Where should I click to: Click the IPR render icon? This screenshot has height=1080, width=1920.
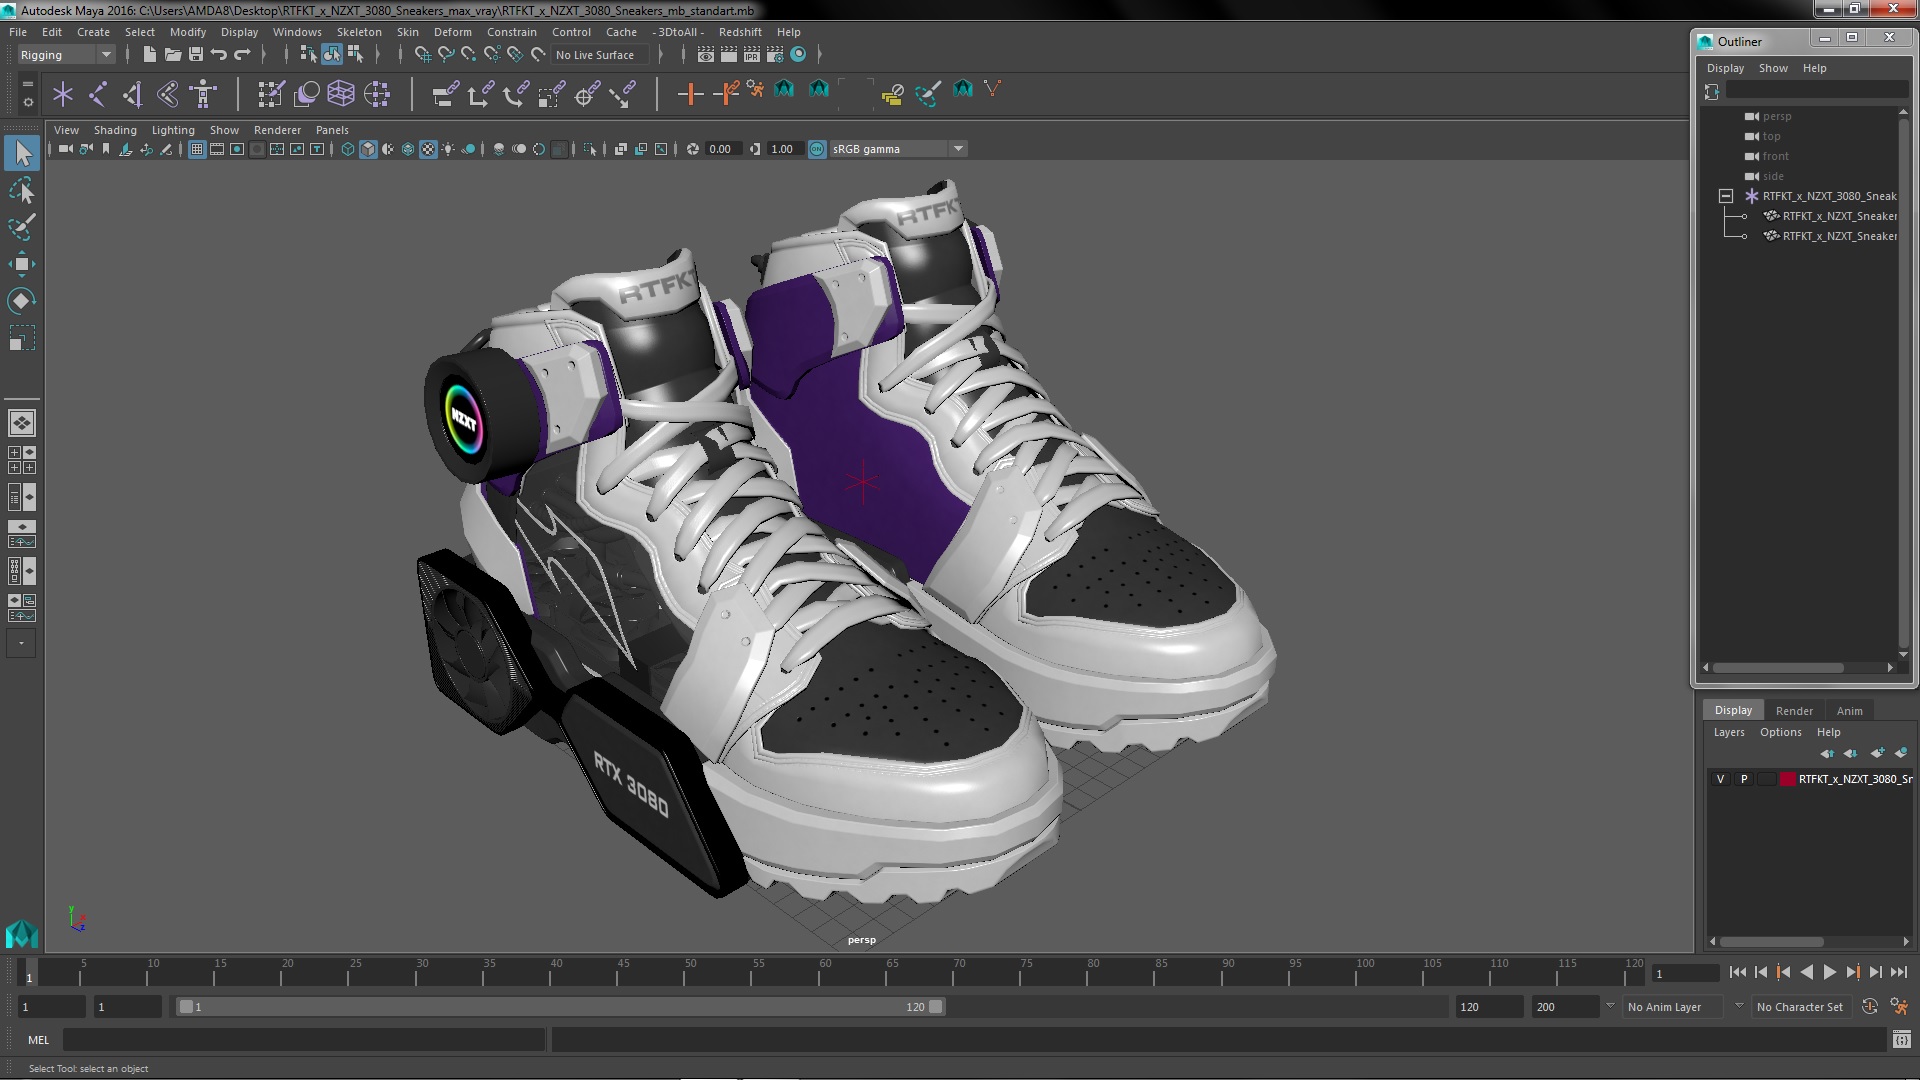click(752, 55)
